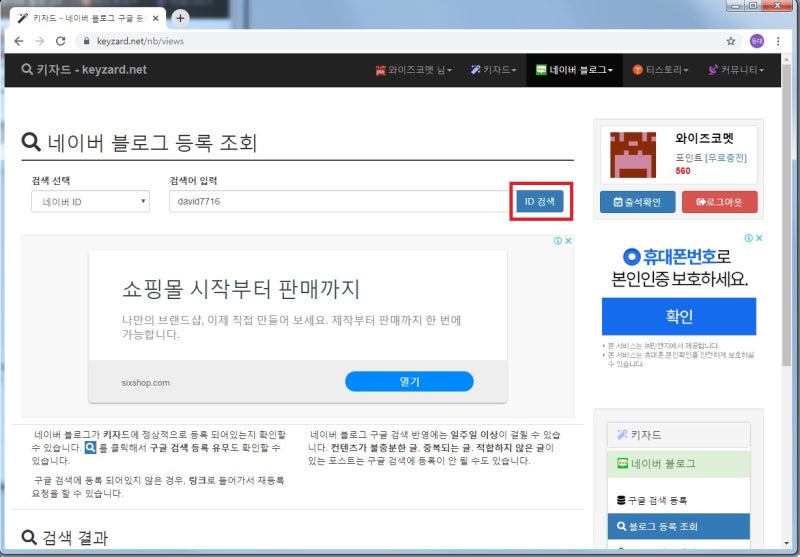Expand the 티스토리 navbar menu
This screenshot has height=557, width=800.
click(660, 70)
